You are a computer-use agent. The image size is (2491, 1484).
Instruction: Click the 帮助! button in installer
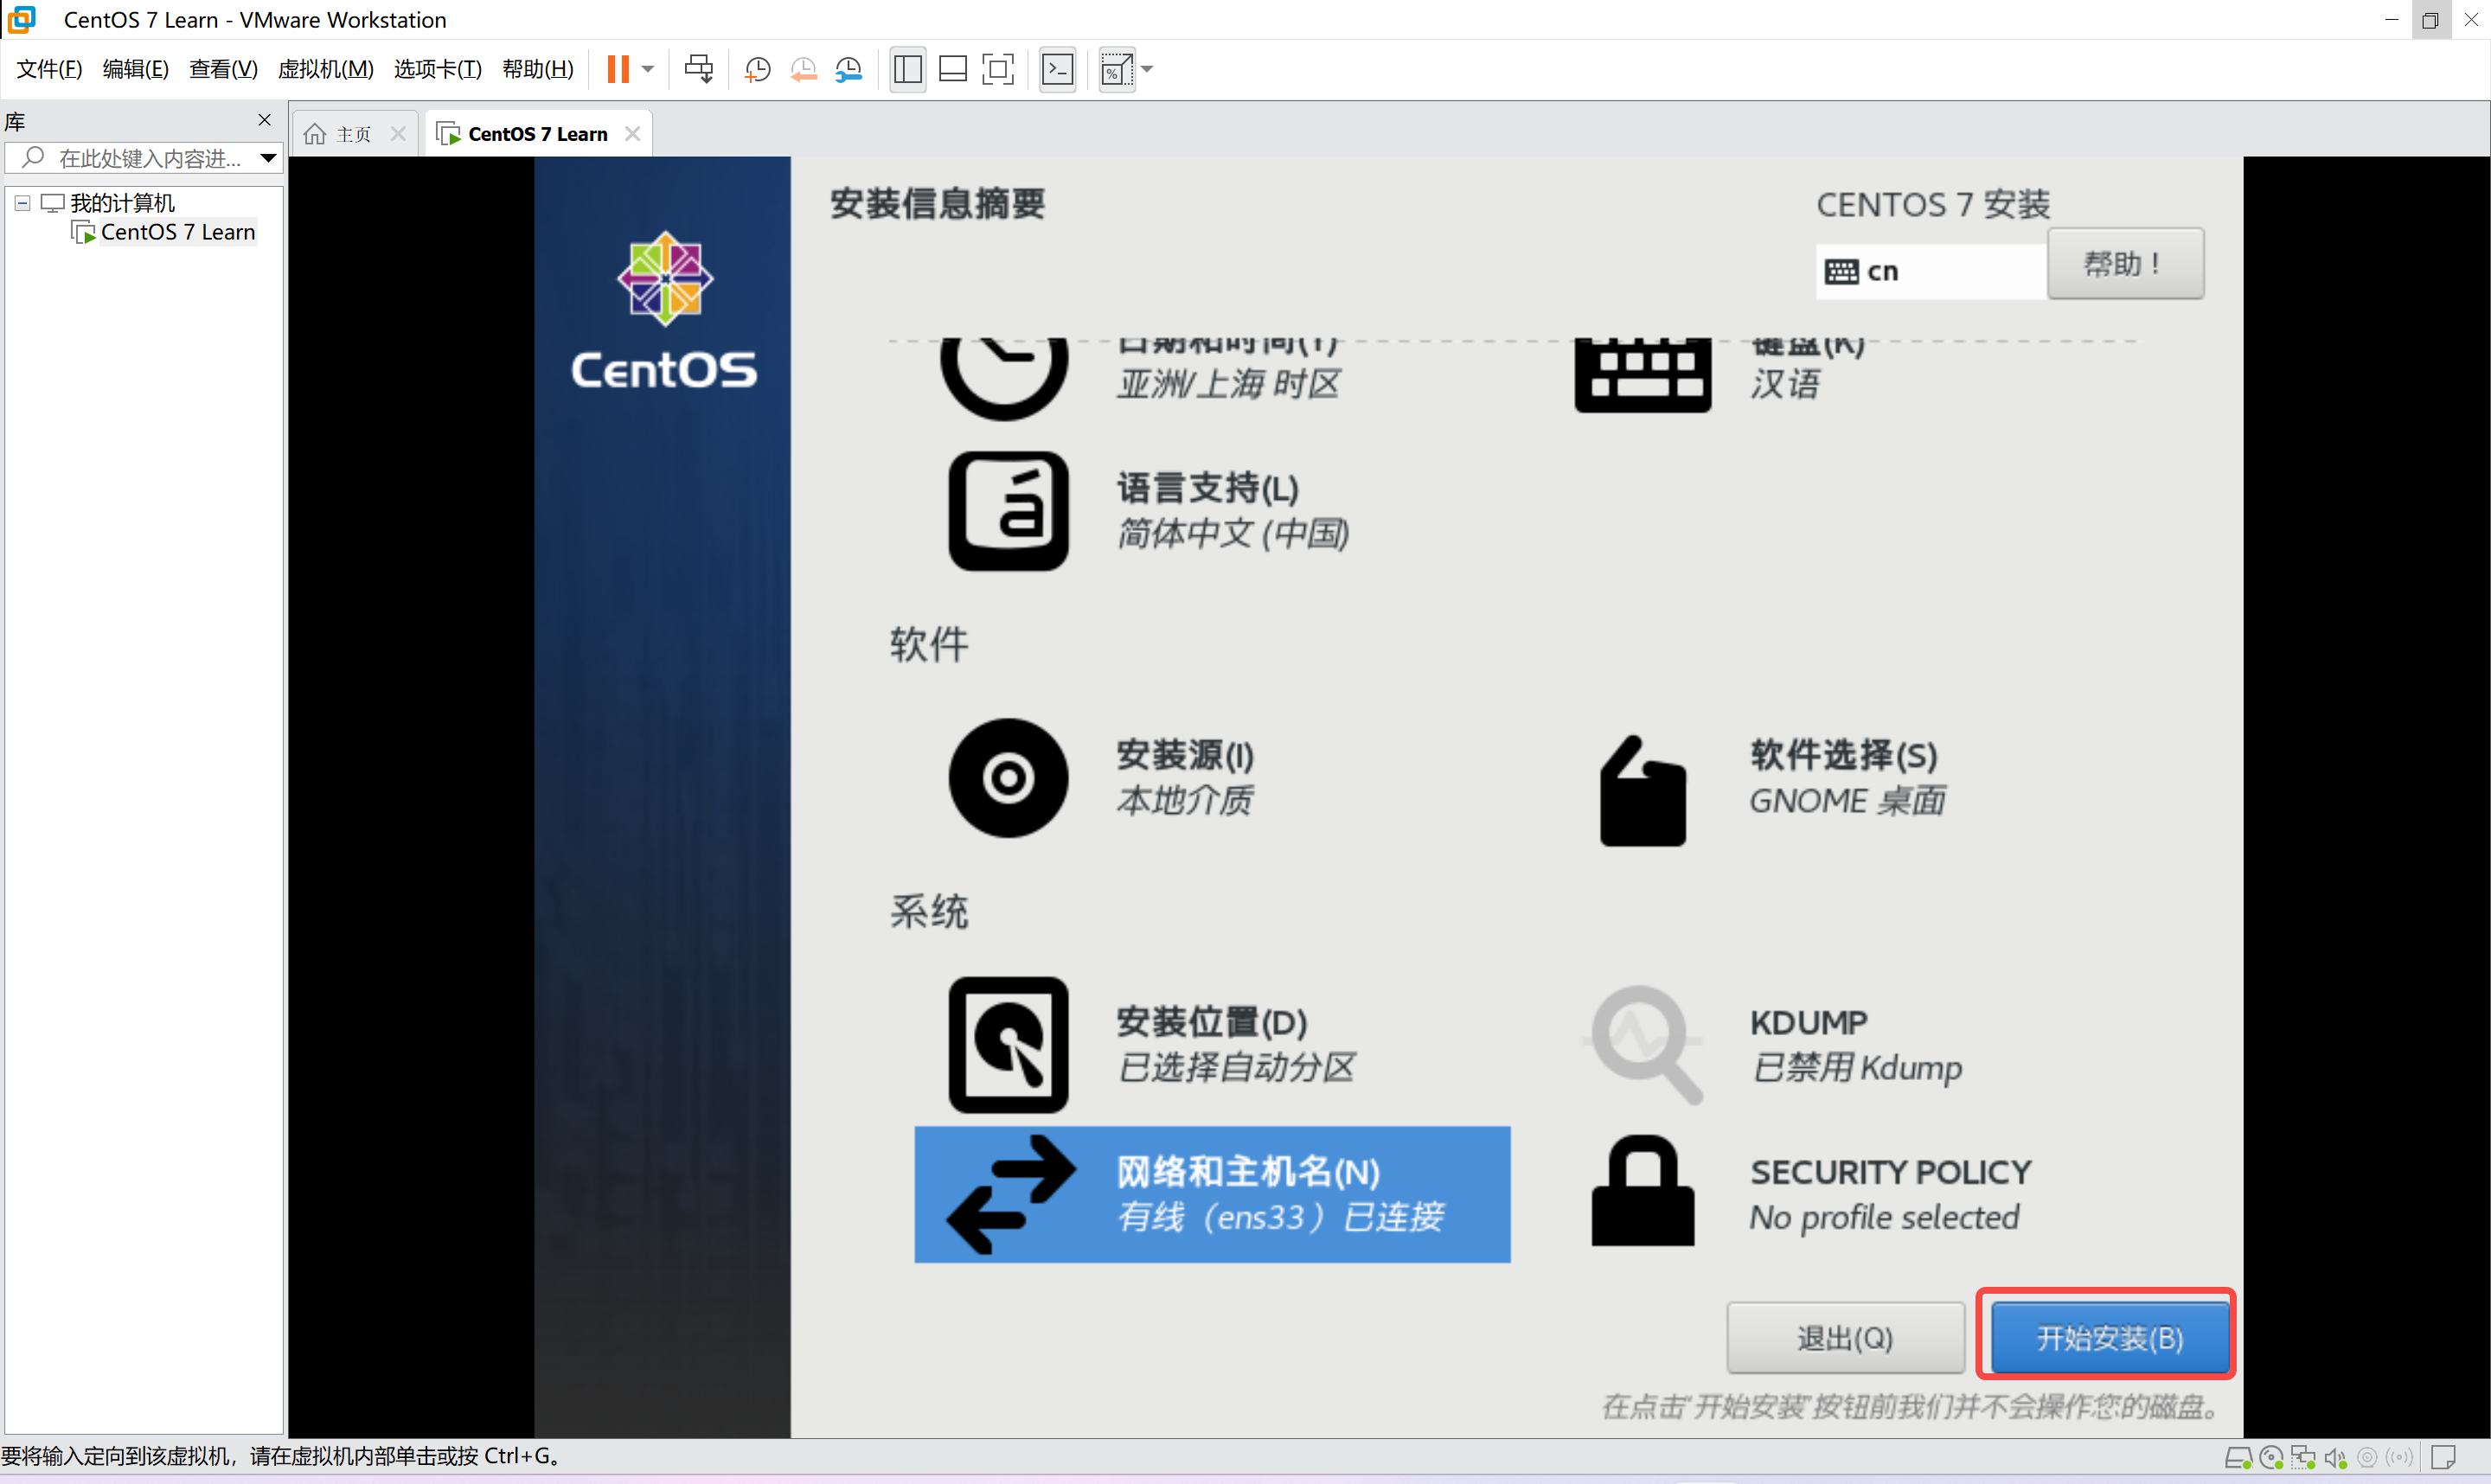[2125, 264]
